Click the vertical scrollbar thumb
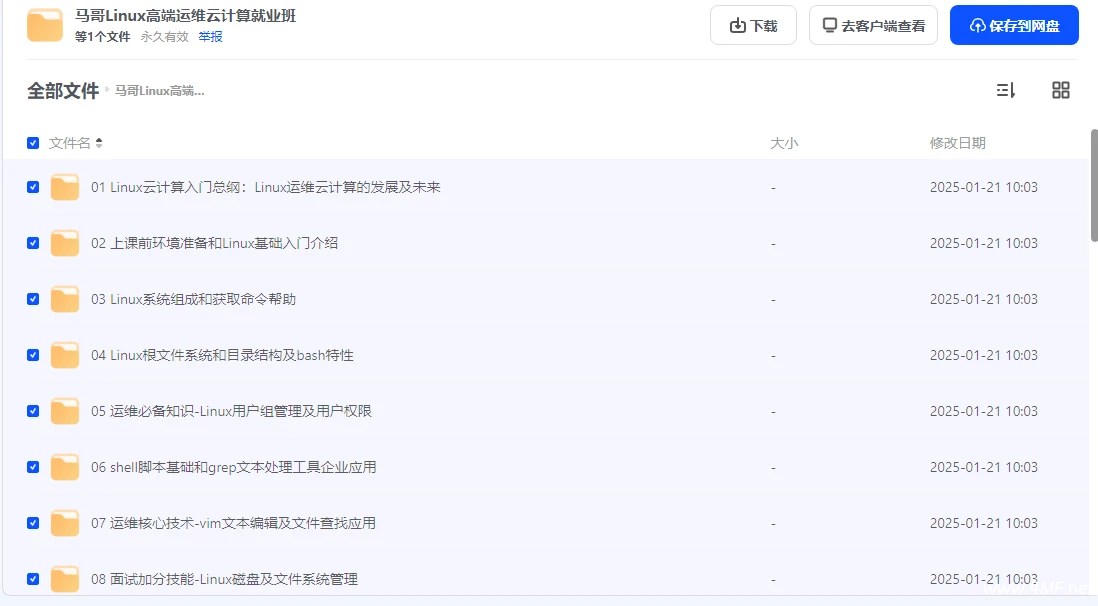The width and height of the screenshot is (1098, 606). (1093, 185)
